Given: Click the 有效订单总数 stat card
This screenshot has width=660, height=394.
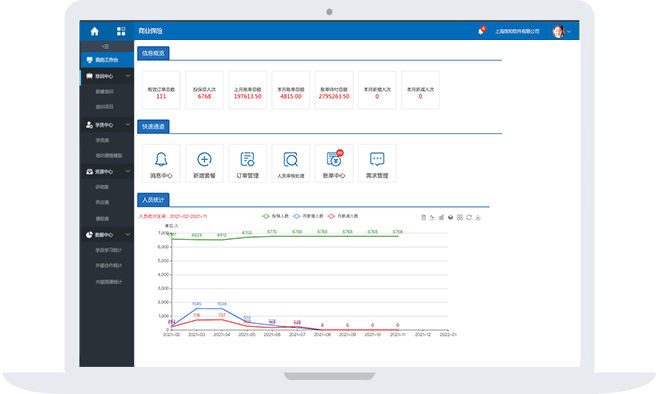Looking at the screenshot, I should [161, 90].
